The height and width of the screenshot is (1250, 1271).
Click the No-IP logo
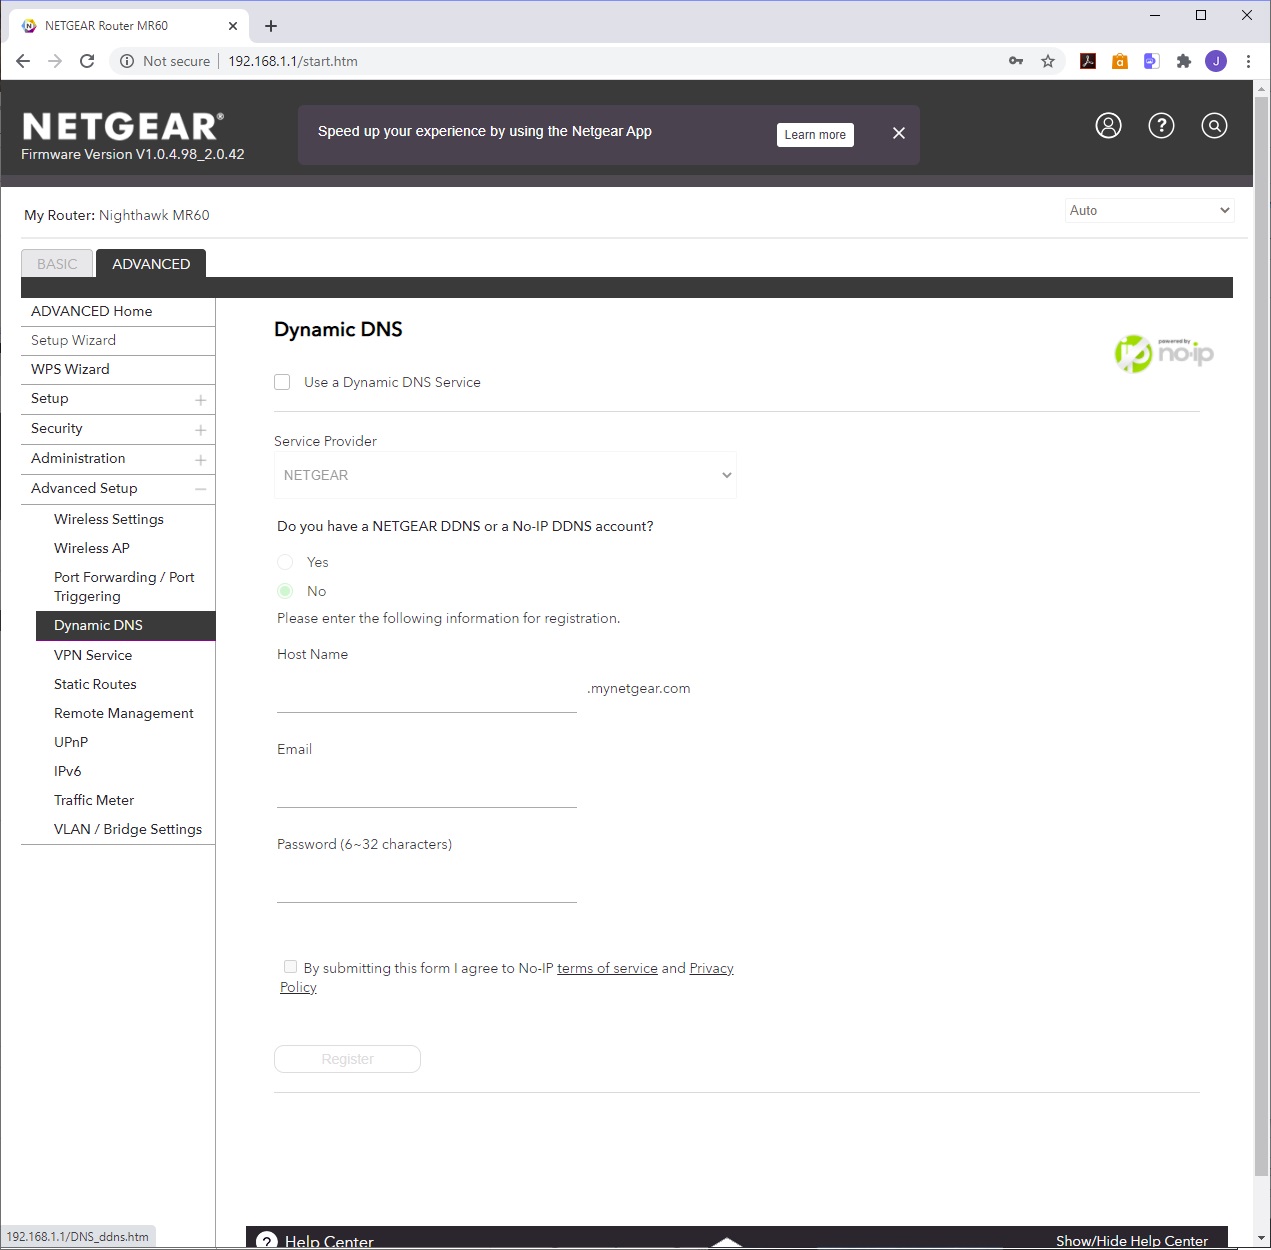point(1164,353)
